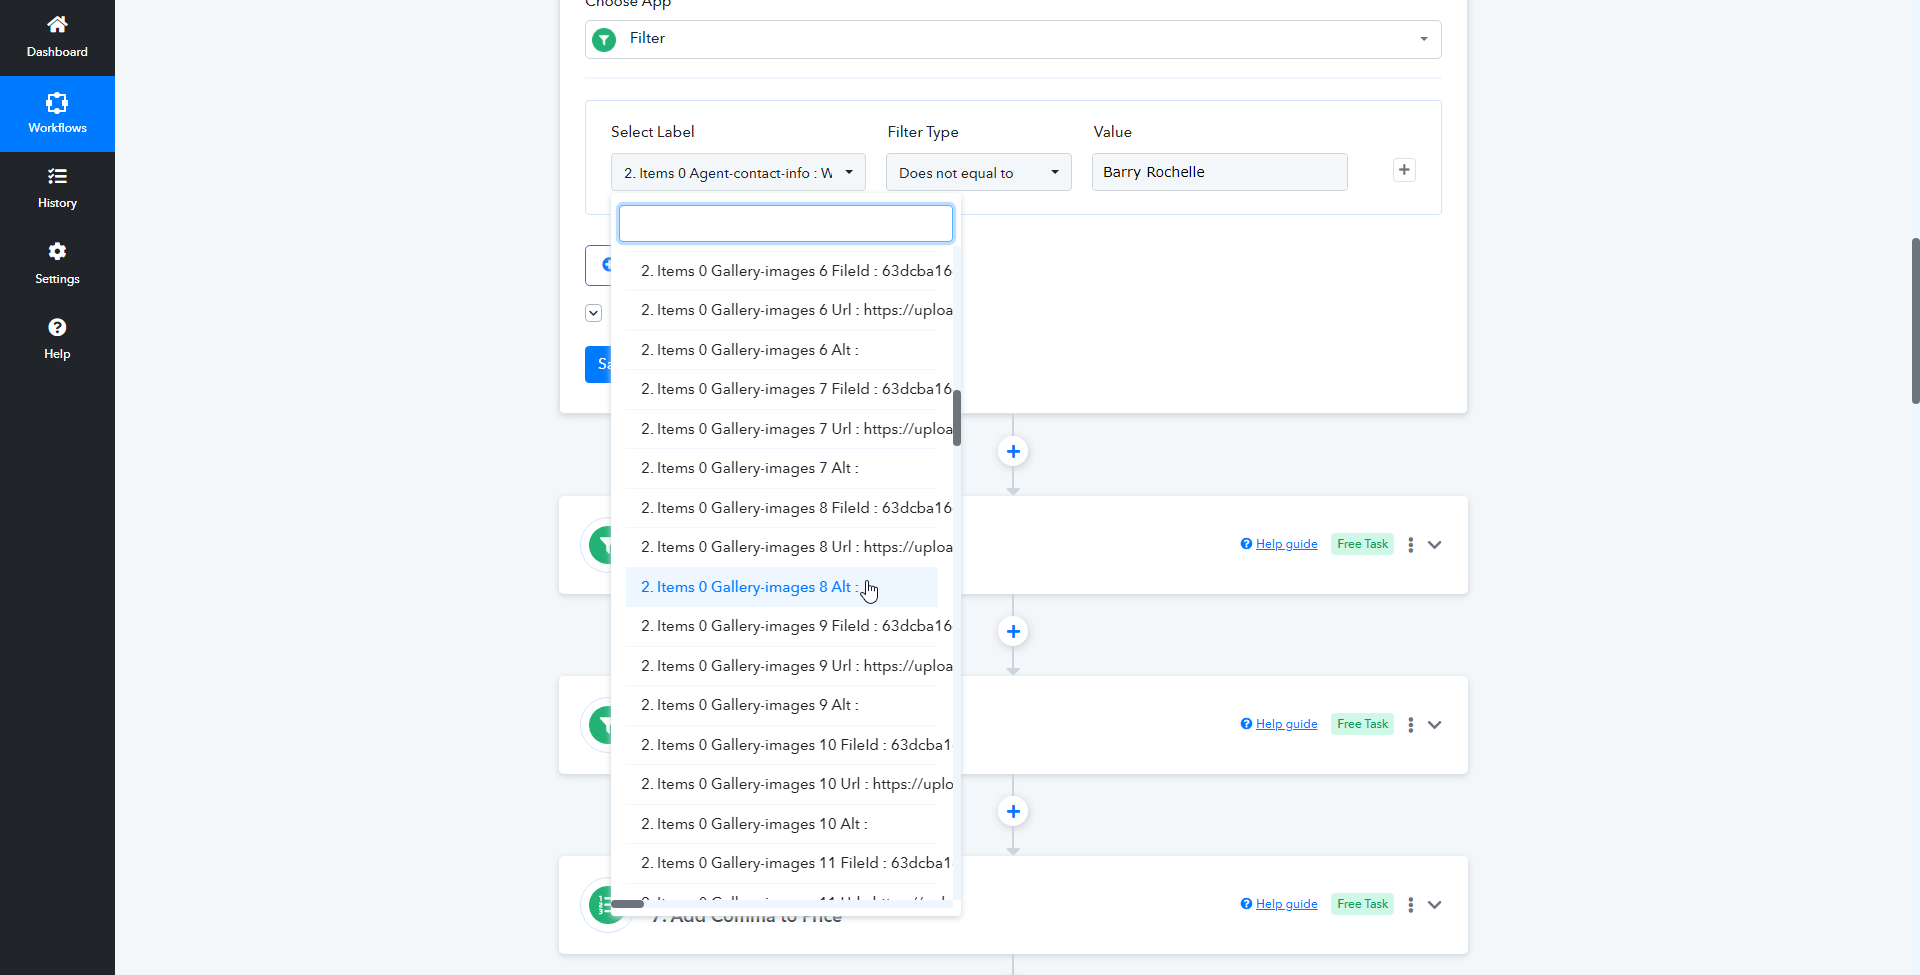Go to Workflows in the sidebar
This screenshot has width=1920, height=975.
pyautogui.click(x=57, y=114)
